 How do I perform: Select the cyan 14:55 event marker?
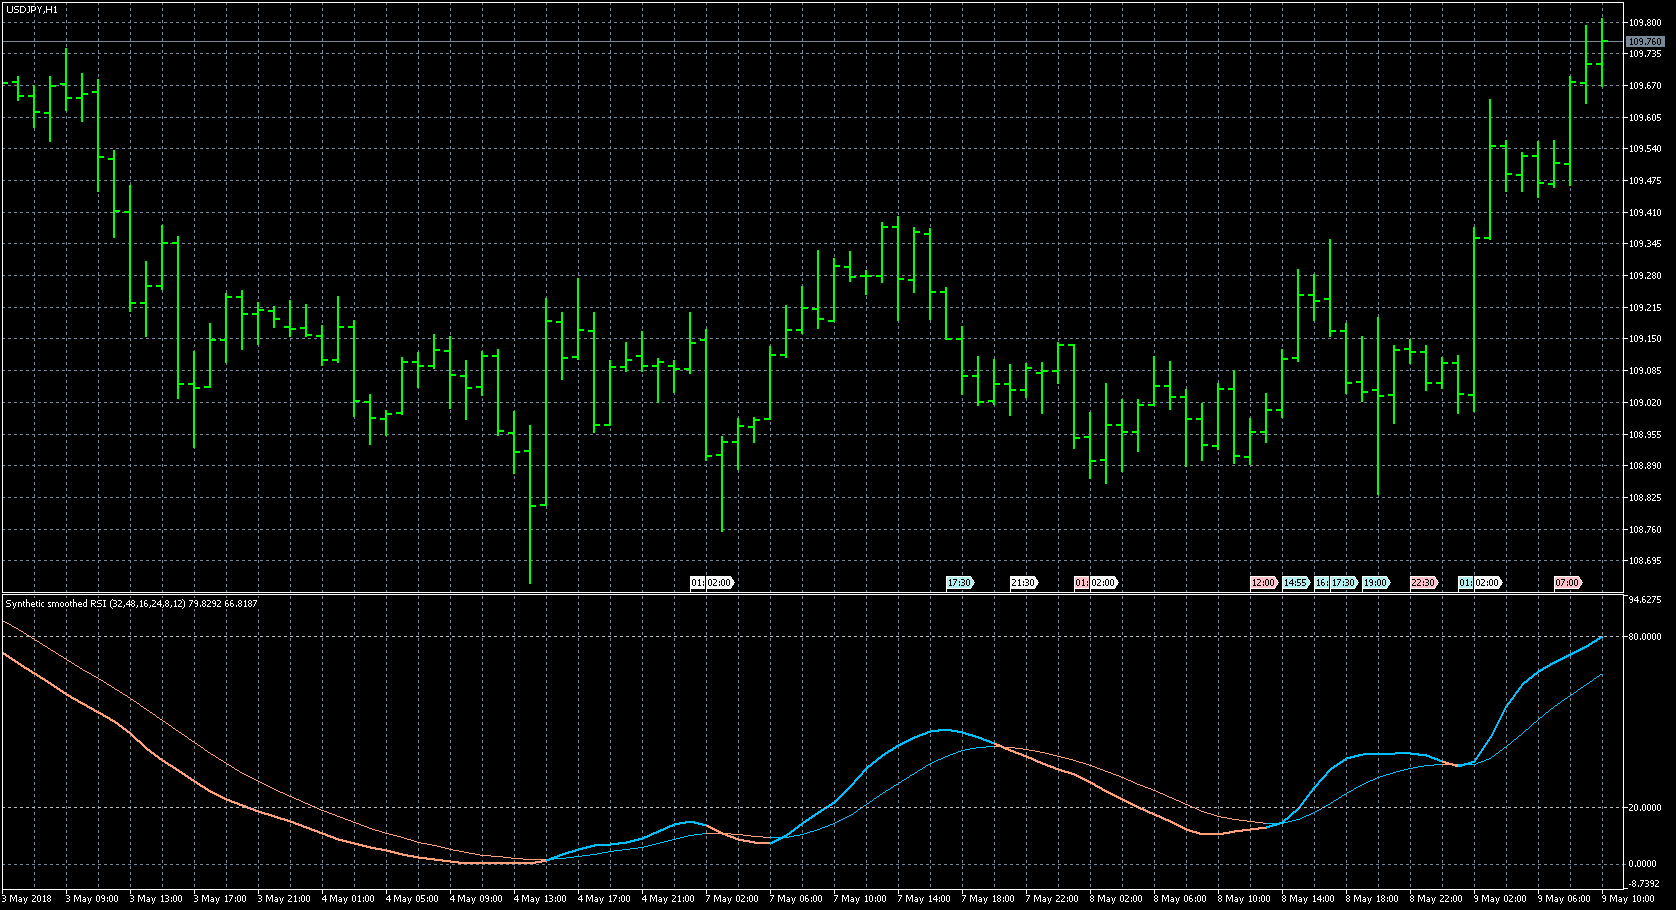click(1295, 583)
